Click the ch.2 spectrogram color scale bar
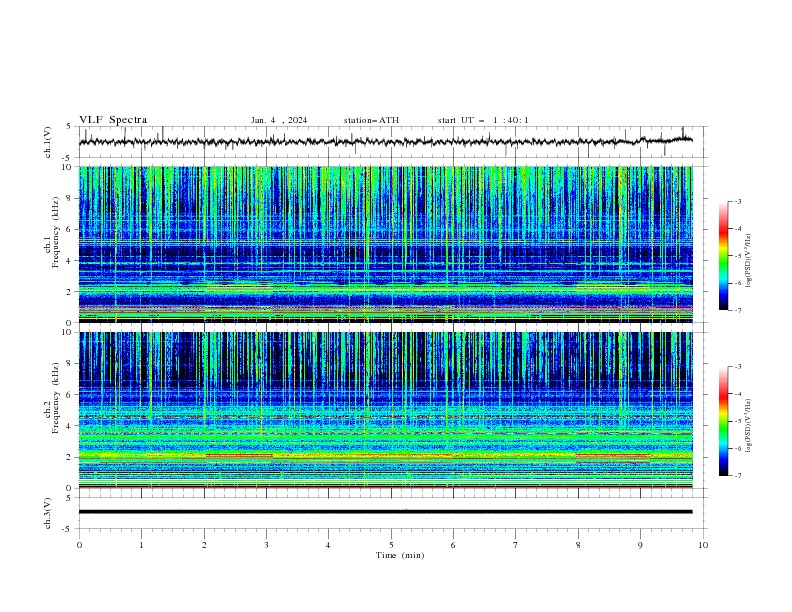The width and height of the screenshot is (792, 612). coord(723,421)
